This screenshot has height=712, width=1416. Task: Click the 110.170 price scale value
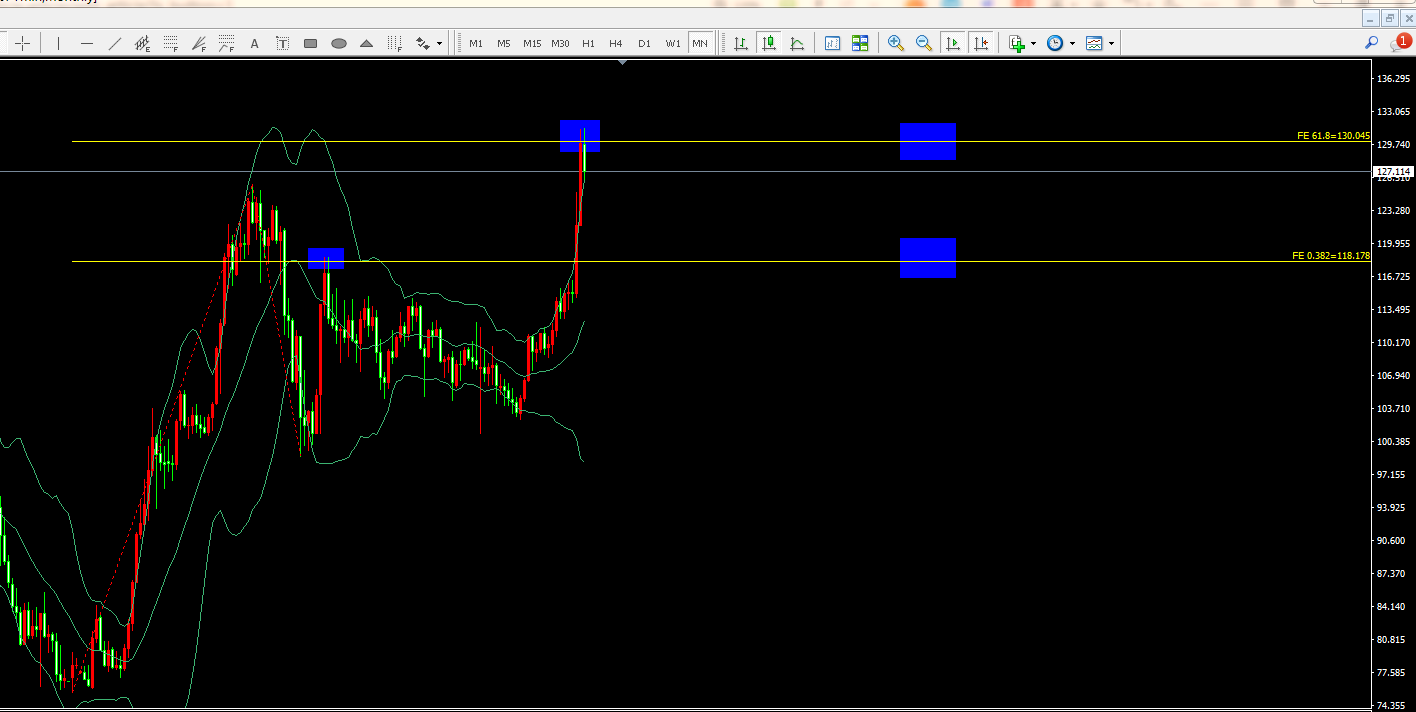click(x=1393, y=343)
